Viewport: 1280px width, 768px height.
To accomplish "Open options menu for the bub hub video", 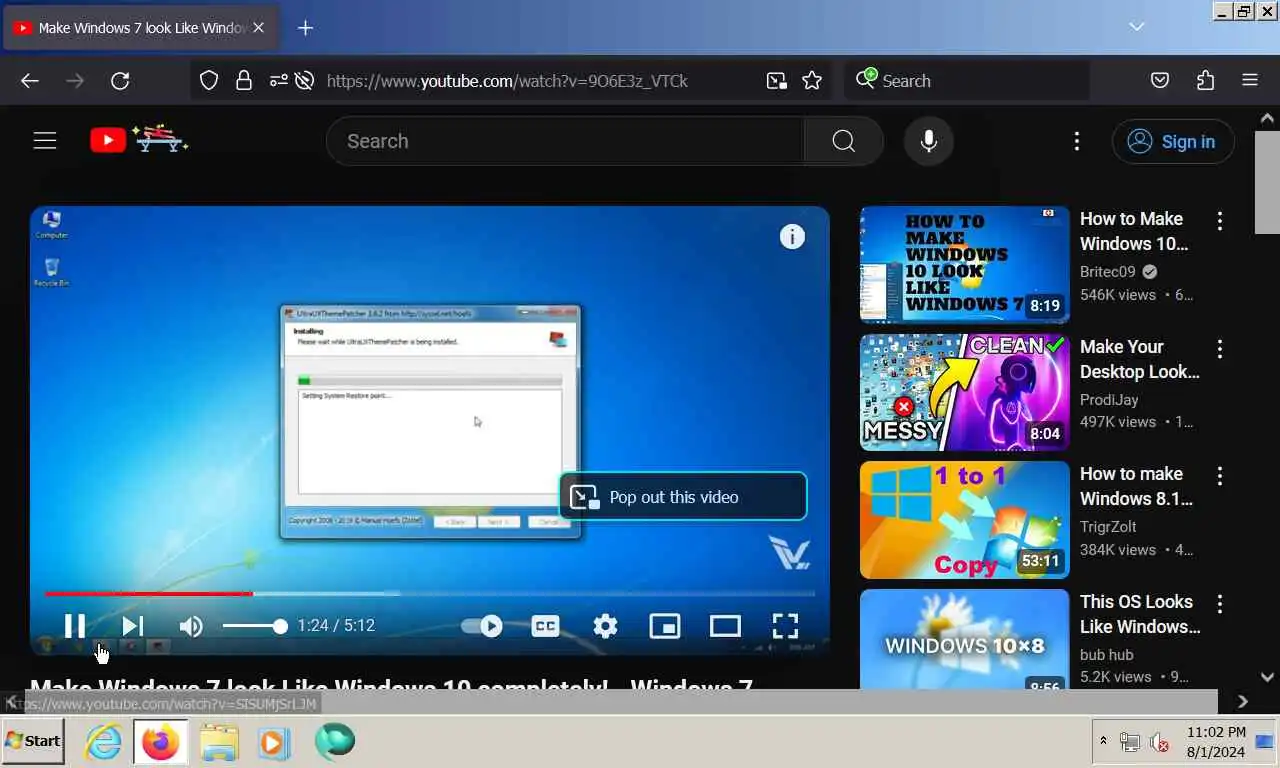I will click(x=1220, y=604).
